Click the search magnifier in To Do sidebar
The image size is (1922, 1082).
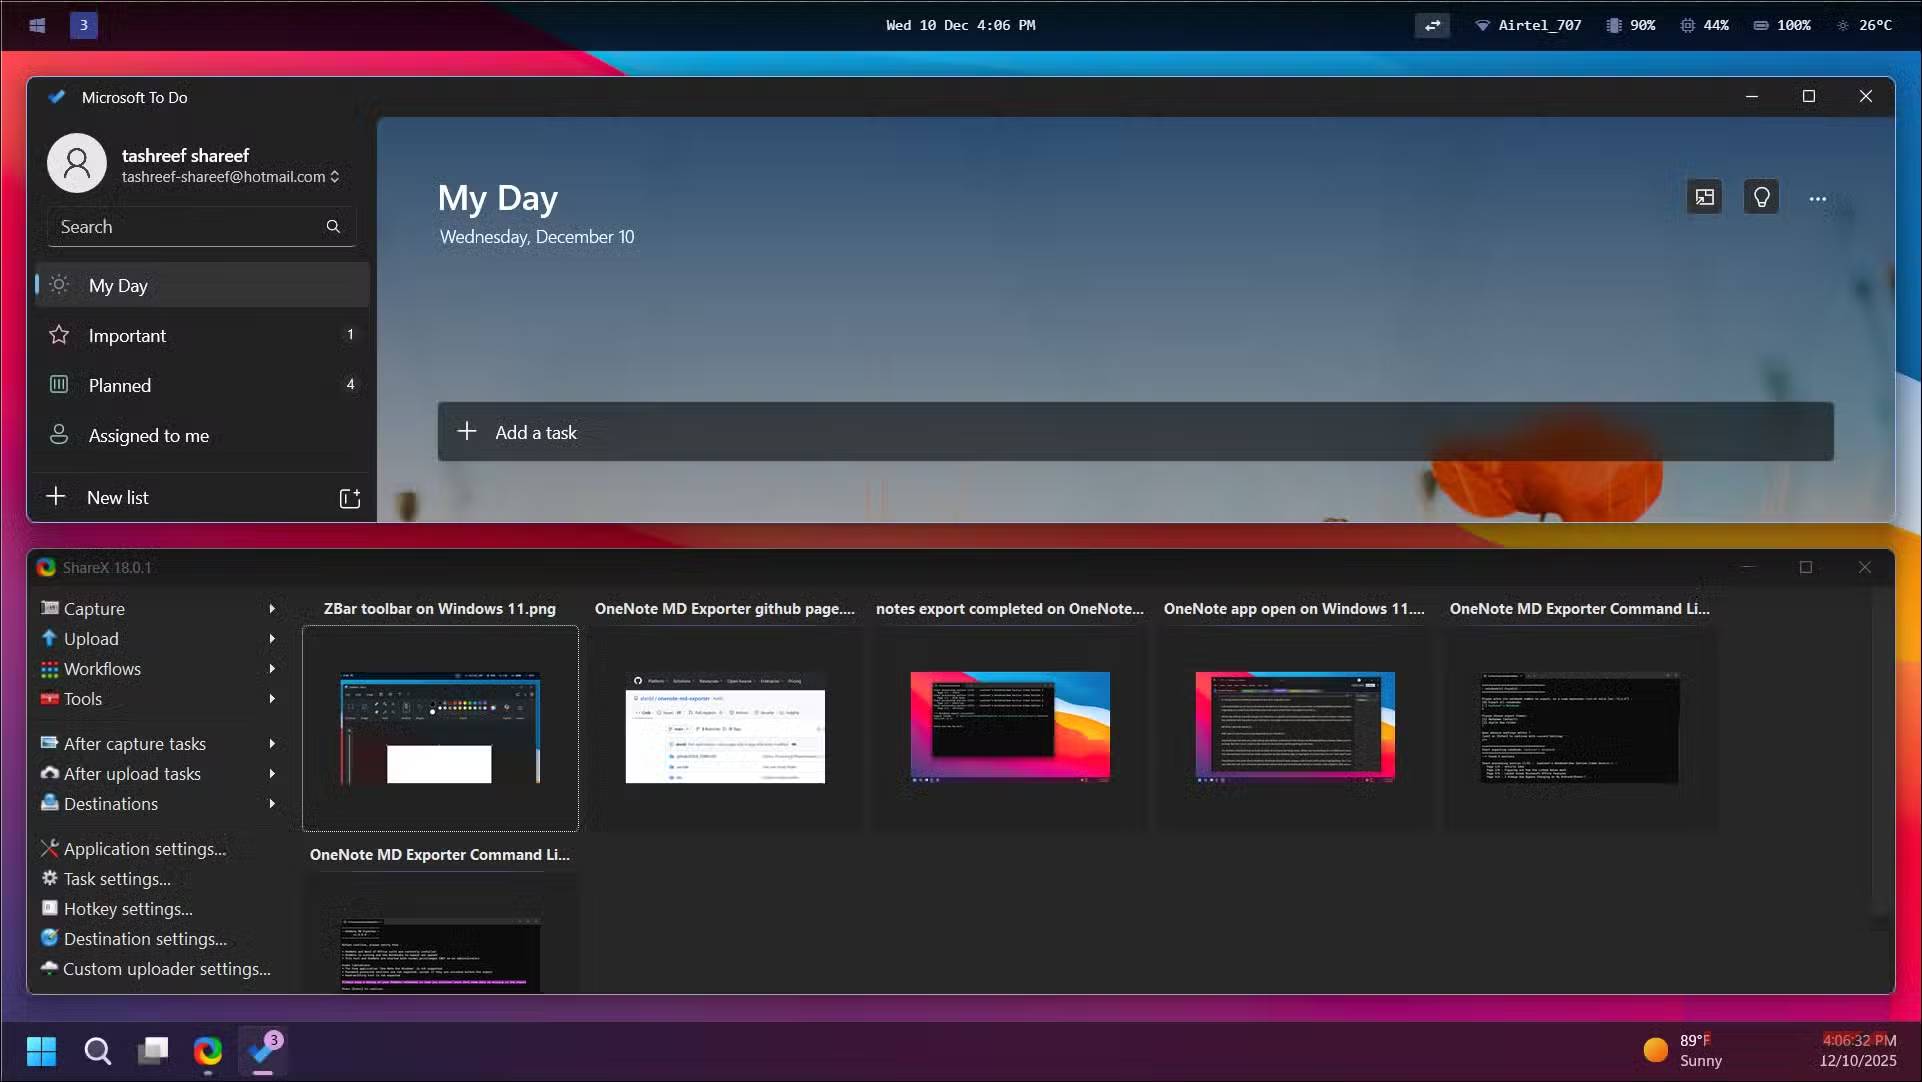(x=333, y=227)
